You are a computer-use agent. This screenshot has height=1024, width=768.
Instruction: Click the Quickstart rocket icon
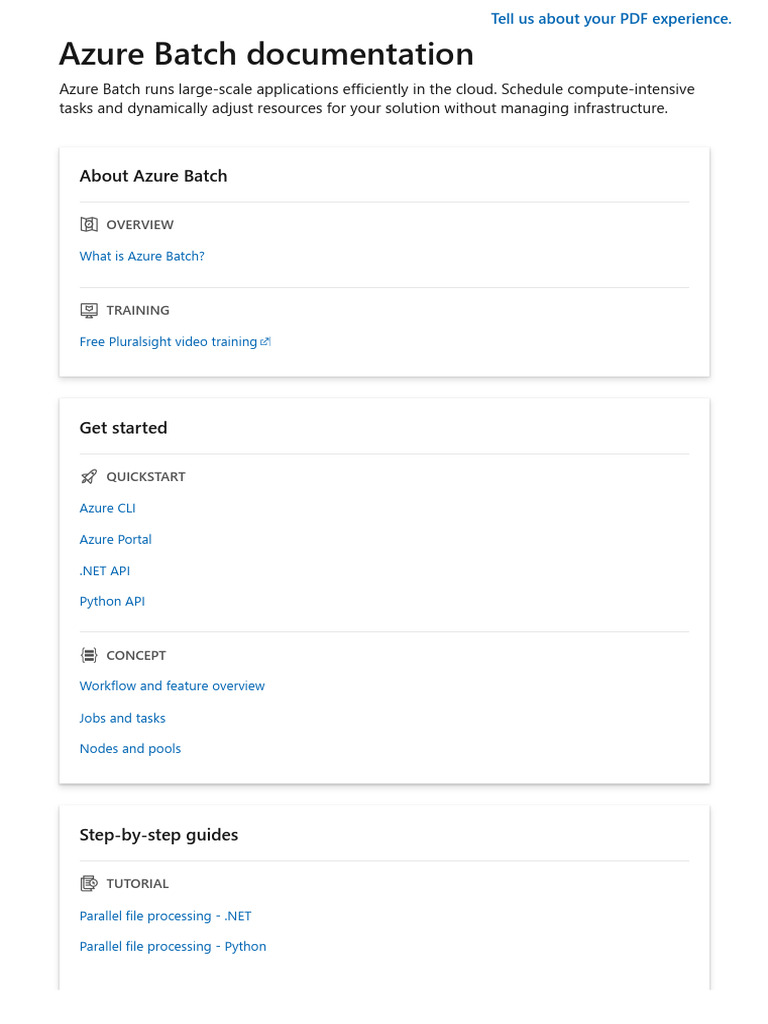[89, 477]
